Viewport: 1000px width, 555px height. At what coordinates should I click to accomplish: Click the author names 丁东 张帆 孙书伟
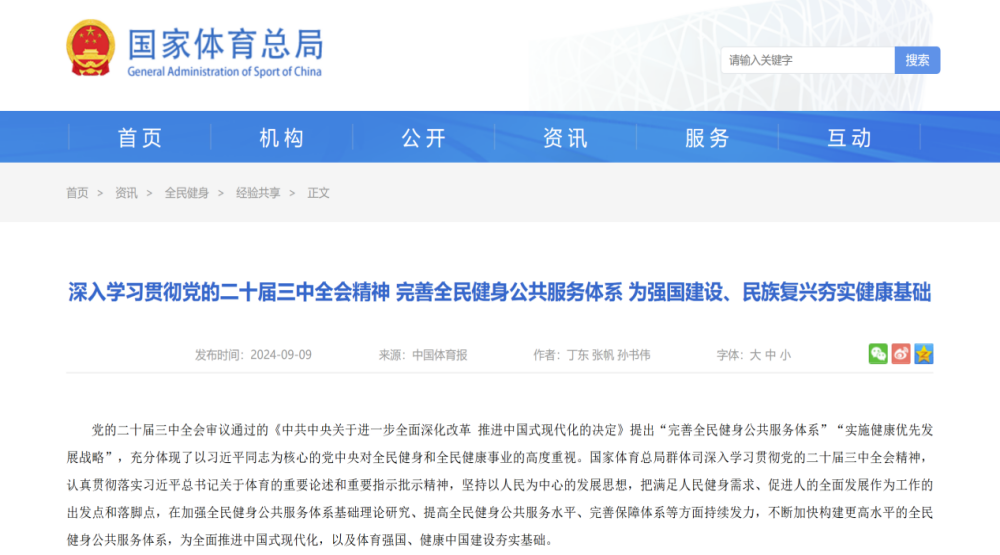(608, 355)
